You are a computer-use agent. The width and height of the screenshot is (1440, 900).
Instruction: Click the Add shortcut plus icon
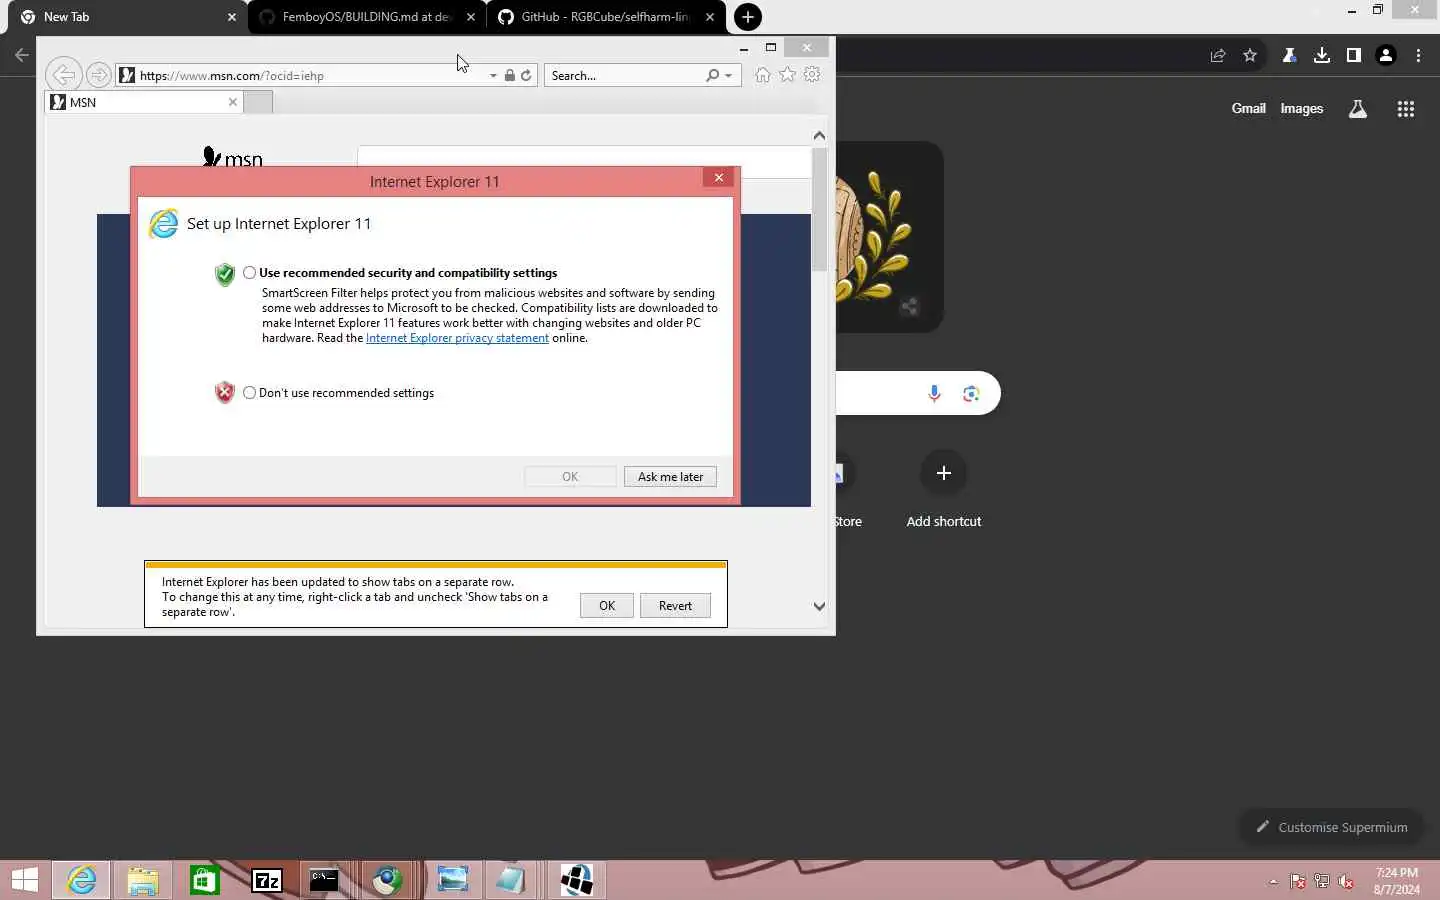point(943,473)
